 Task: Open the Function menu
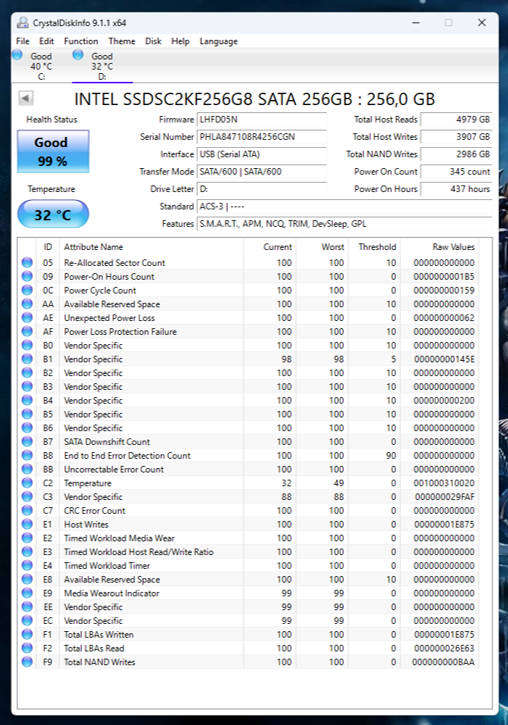pos(81,41)
